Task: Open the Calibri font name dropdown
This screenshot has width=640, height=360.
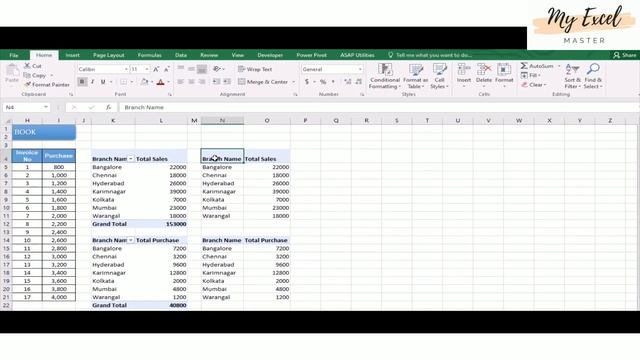Action: tap(126, 69)
